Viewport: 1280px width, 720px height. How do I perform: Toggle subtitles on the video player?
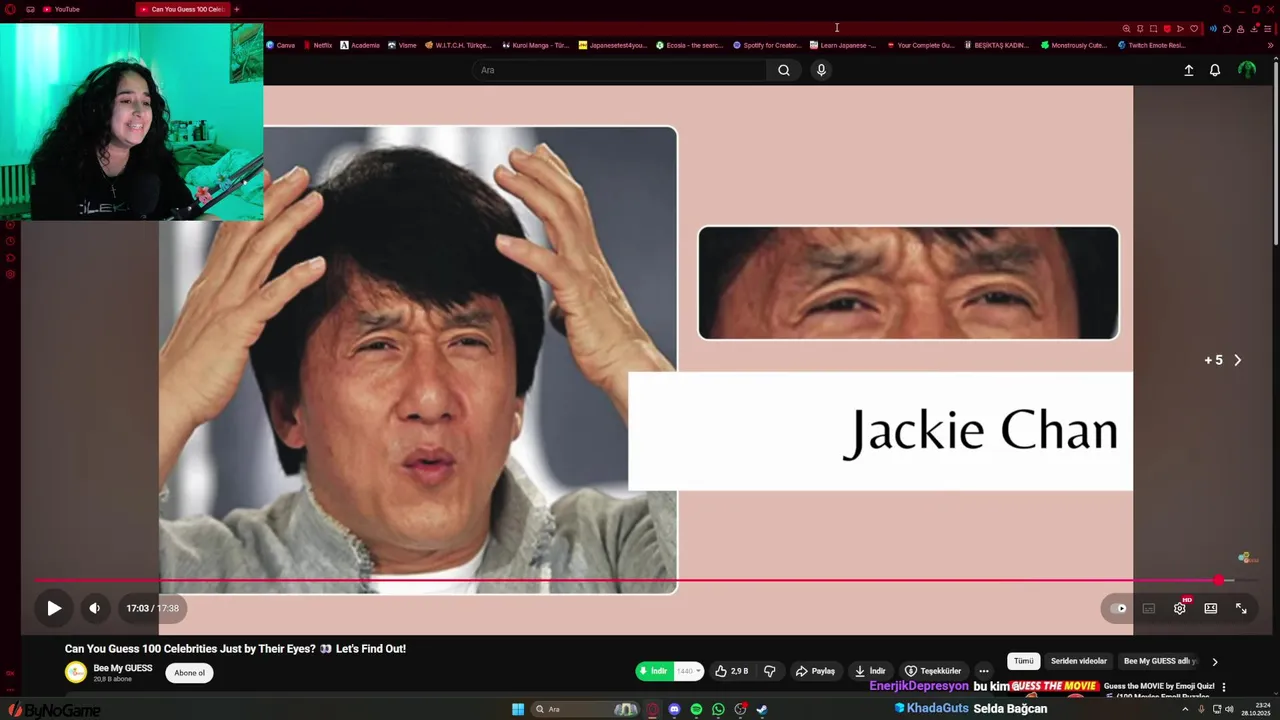pyautogui.click(x=1149, y=608)
